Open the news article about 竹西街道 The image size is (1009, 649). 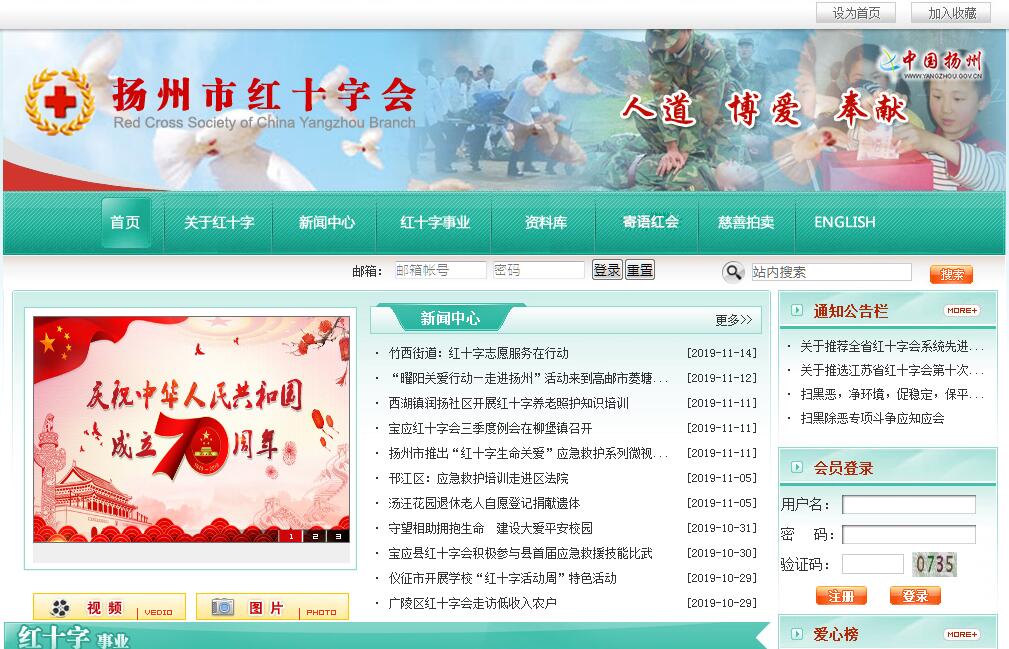pos(478,353)
